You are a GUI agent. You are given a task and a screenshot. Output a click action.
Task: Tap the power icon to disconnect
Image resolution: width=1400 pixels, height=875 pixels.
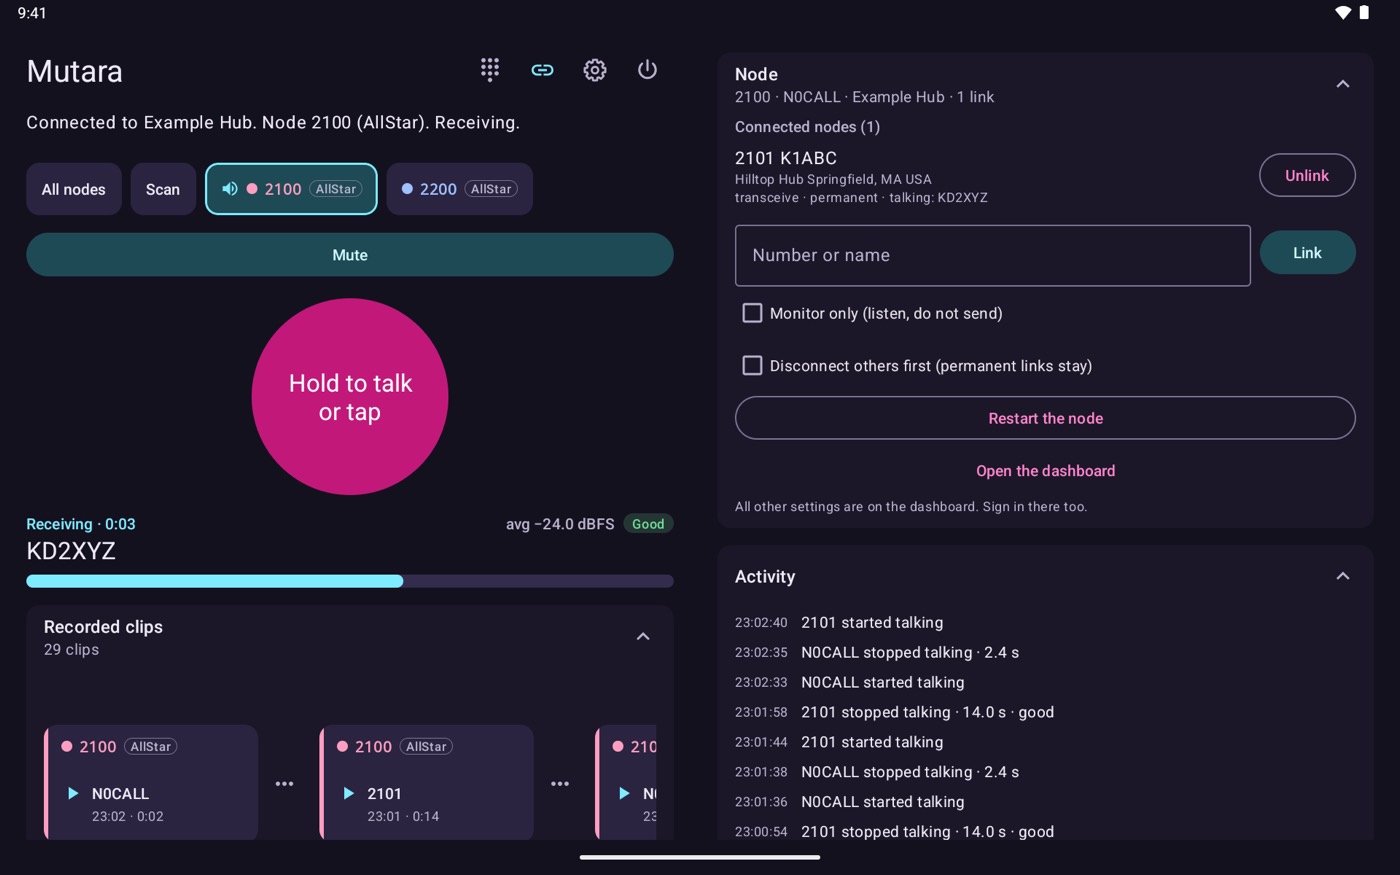(647, 69)
